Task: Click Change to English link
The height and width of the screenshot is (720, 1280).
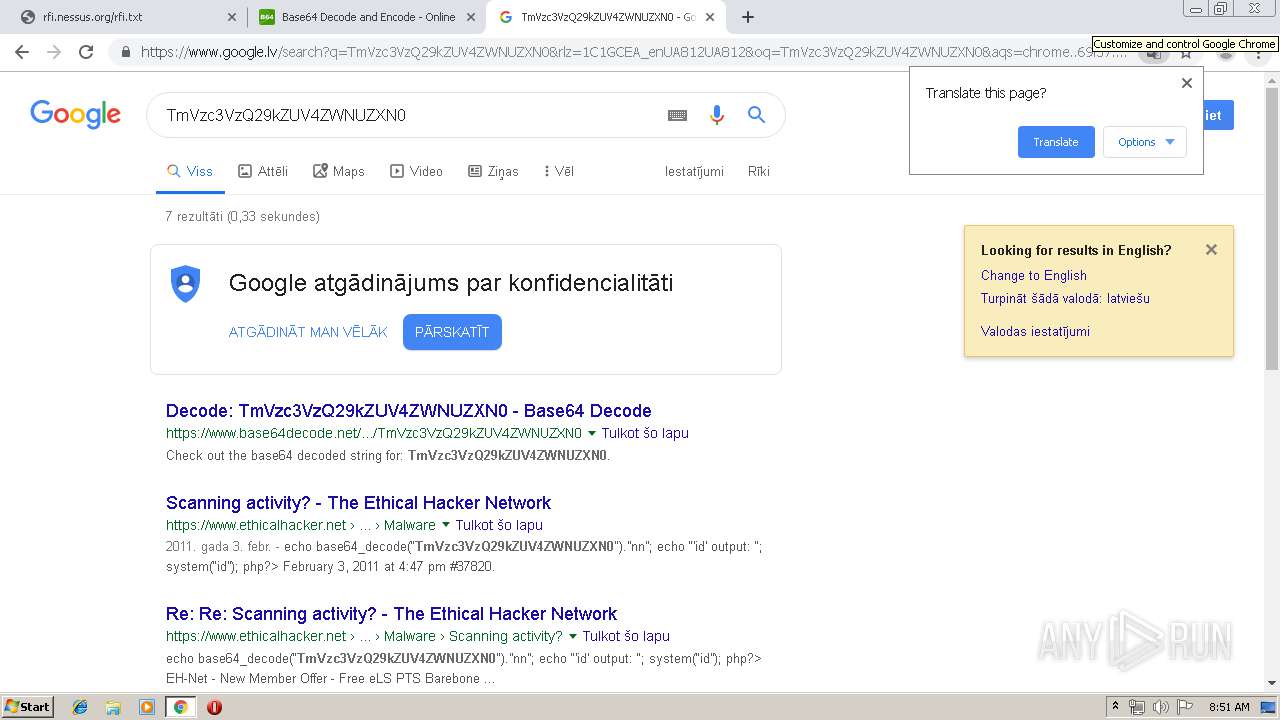Action: pos(1034,276)
